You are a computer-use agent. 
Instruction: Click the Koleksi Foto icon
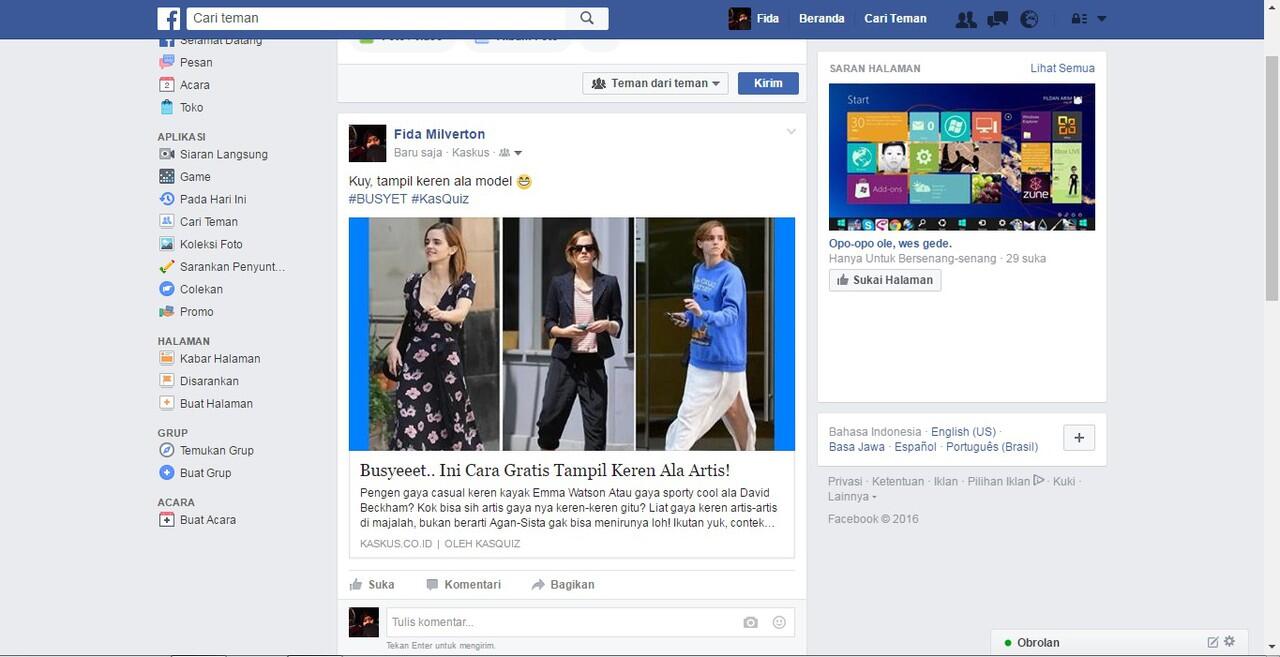tap(167, 244)
